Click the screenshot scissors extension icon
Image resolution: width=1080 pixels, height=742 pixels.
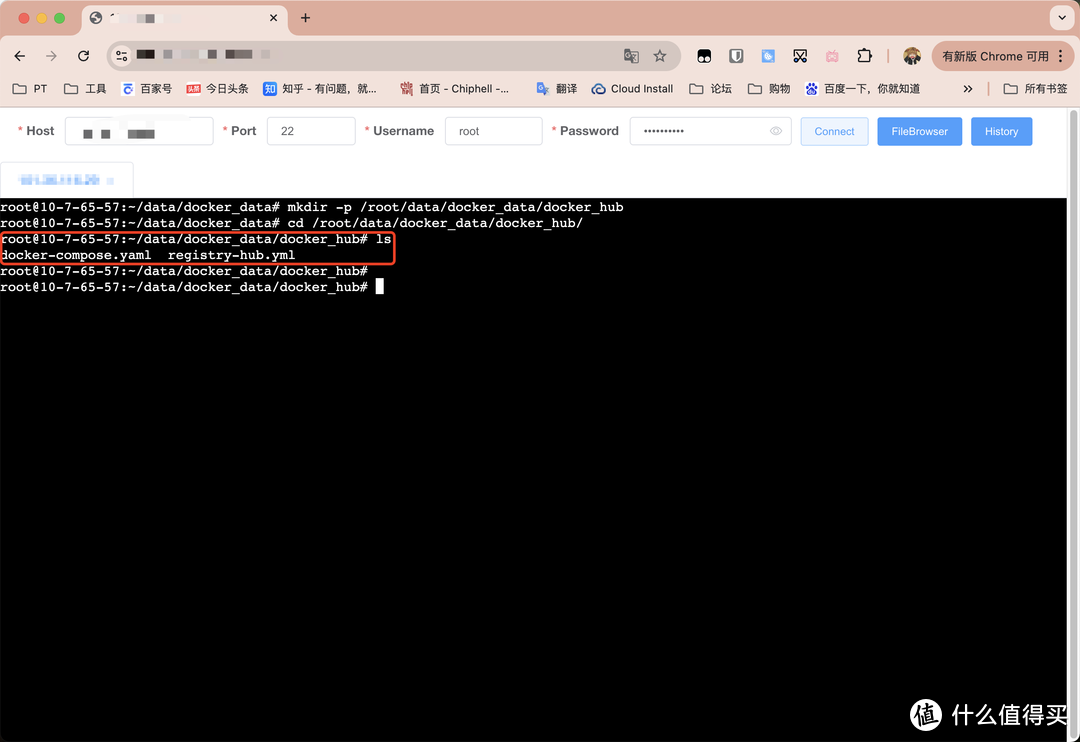coord(800,56)
